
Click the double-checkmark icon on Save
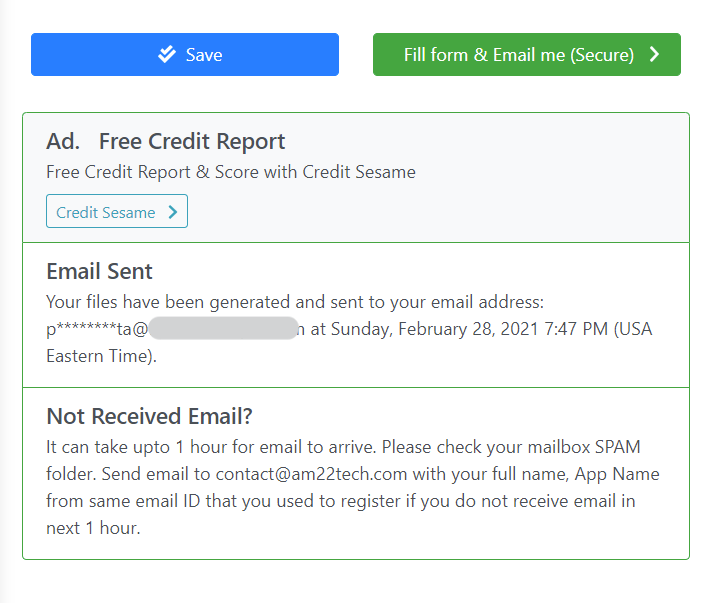point(167,54)
